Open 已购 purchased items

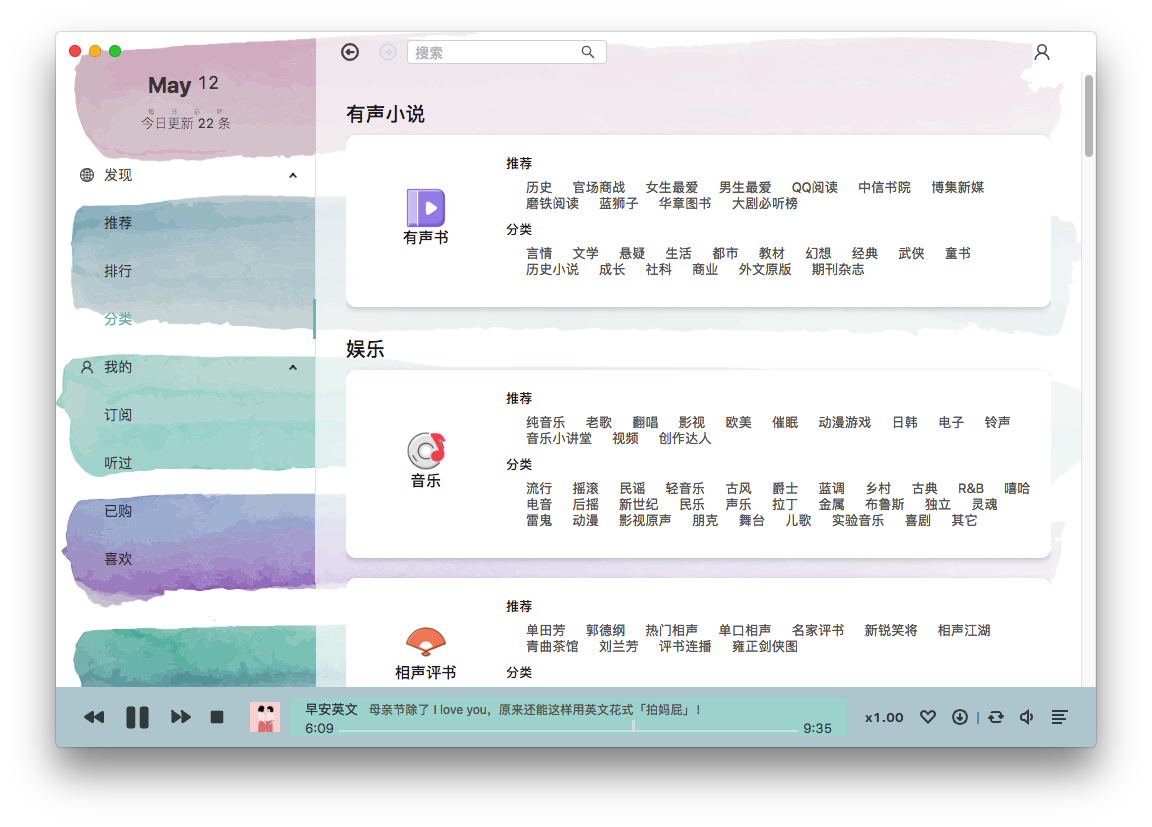118,510
